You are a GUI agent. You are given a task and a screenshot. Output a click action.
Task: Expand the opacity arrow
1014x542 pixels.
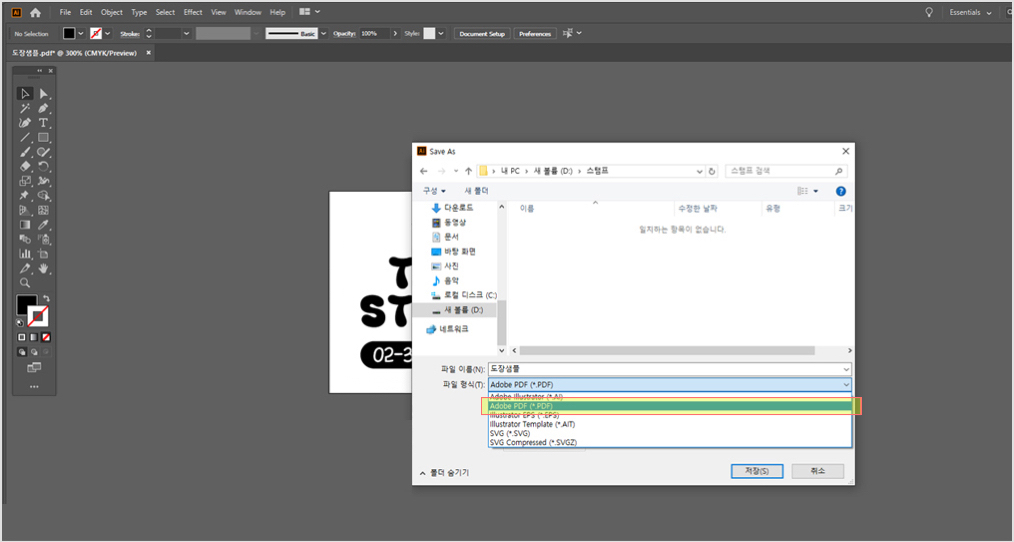click(394, 34)
